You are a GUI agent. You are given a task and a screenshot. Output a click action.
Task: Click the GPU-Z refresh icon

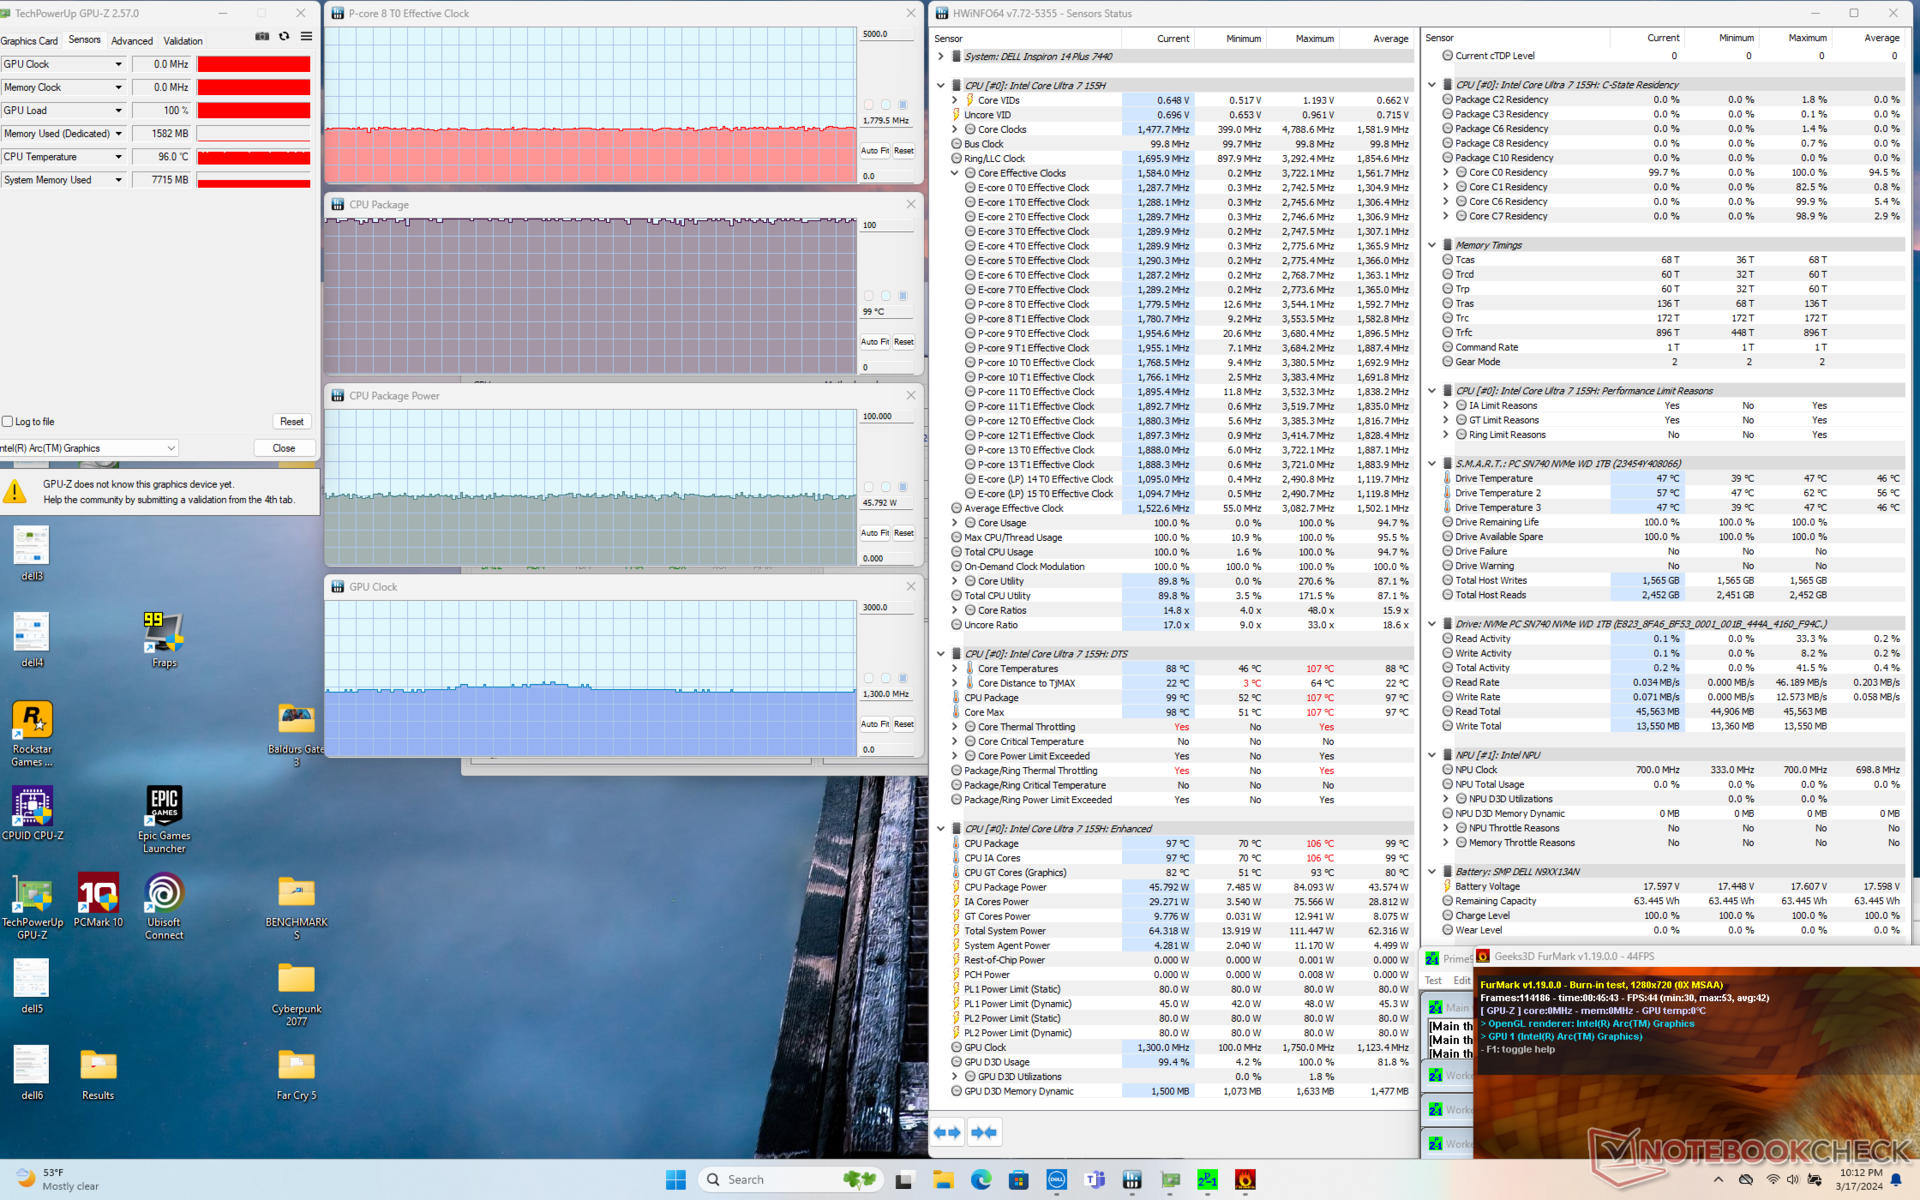pos(284,36)
